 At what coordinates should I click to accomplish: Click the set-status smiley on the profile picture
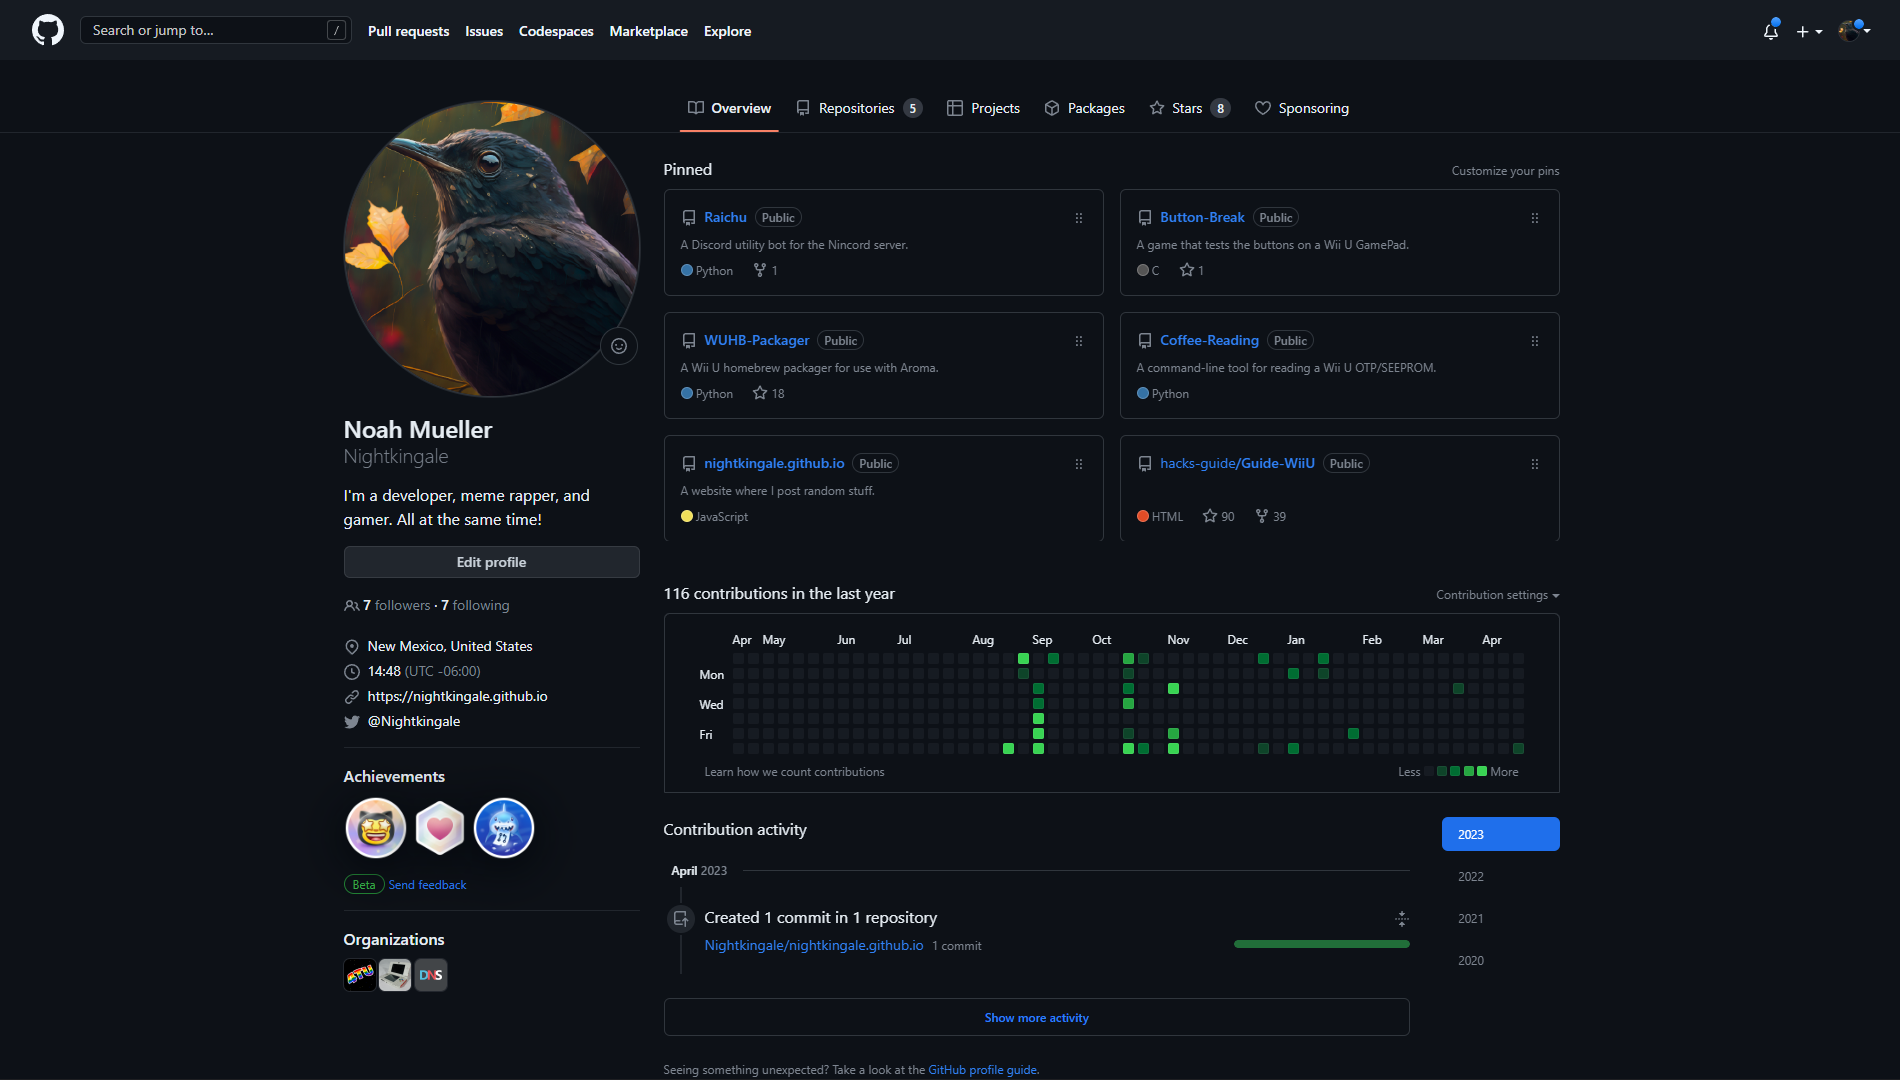[618, 346]
